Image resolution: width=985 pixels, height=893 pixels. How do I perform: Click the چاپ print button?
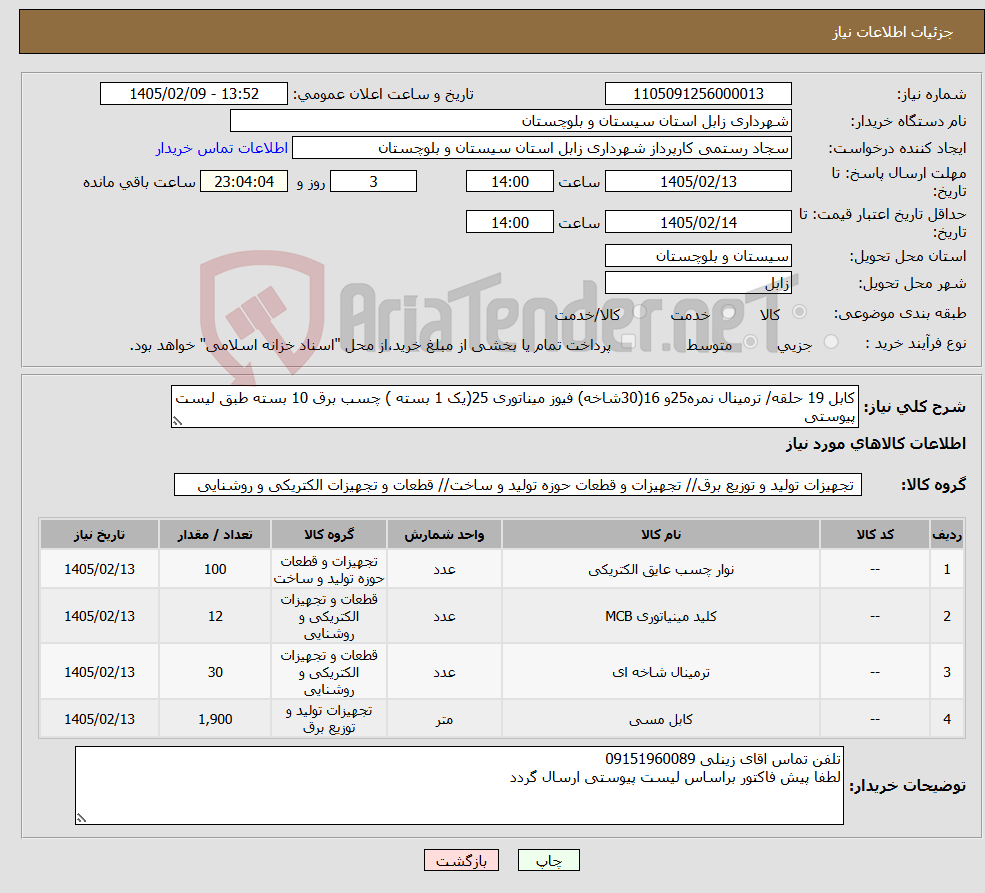(548, 860)
